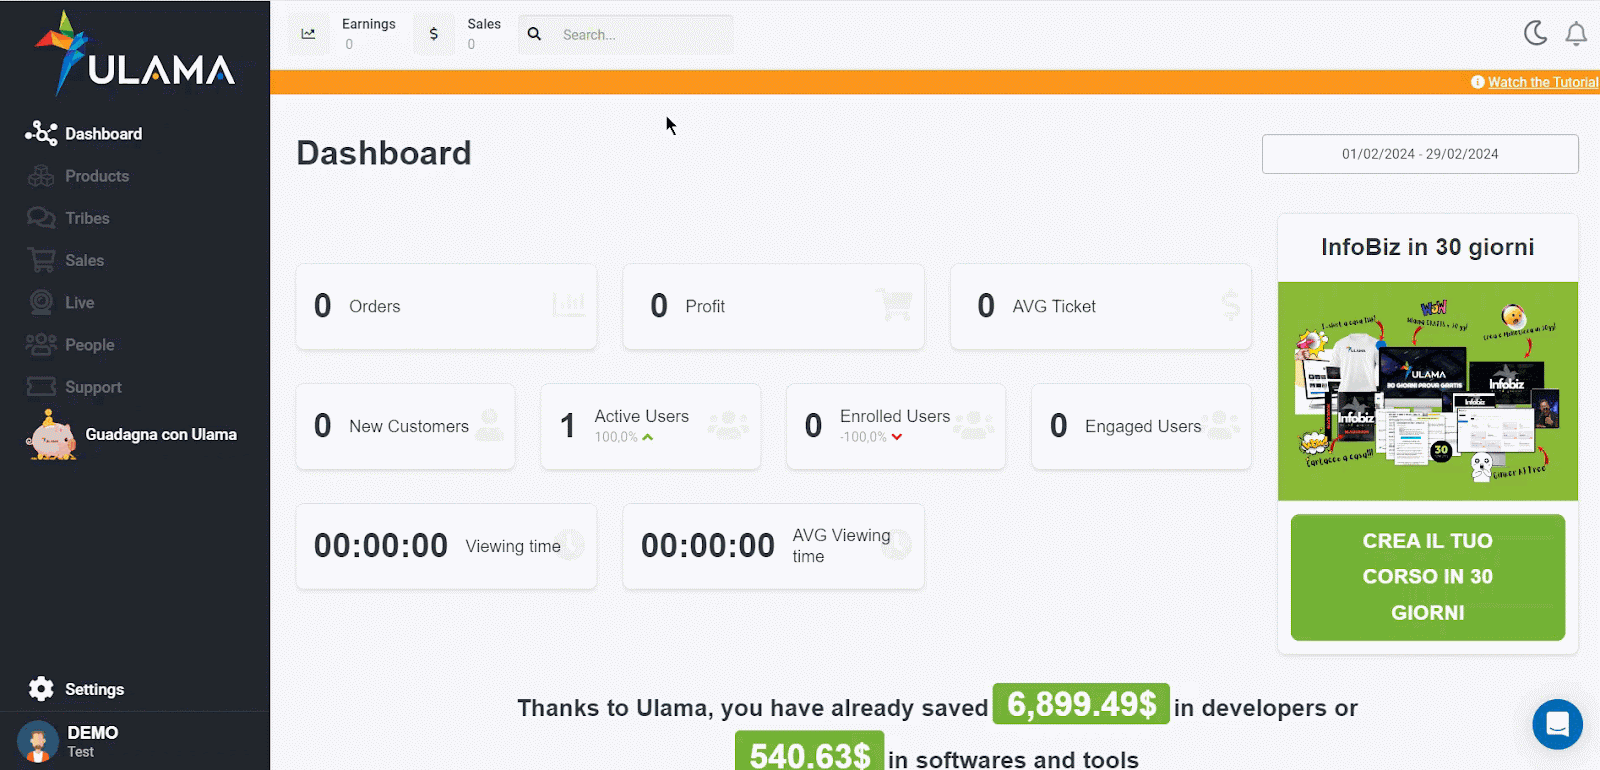Open Settings menu label
Screen dimensions: 1600x770
coord(95,689)
